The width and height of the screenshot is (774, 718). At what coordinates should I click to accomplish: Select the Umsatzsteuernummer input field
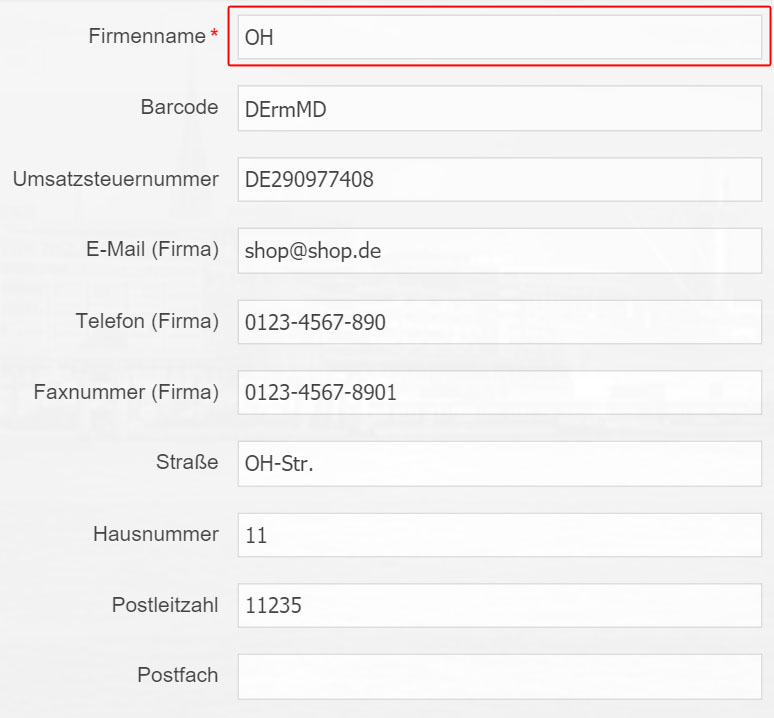point(500,180)
